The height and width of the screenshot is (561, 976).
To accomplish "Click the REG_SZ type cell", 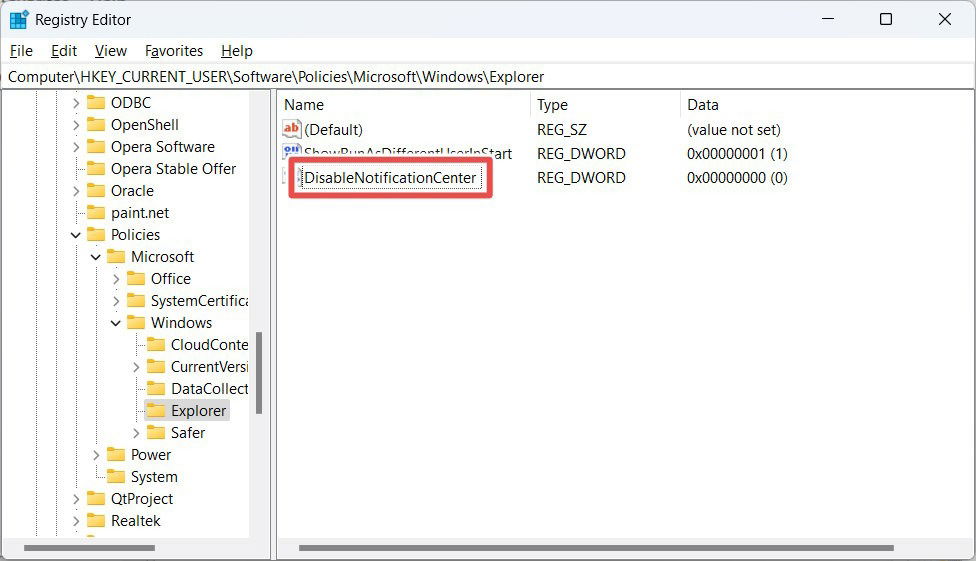I will (x=561, y=130).
